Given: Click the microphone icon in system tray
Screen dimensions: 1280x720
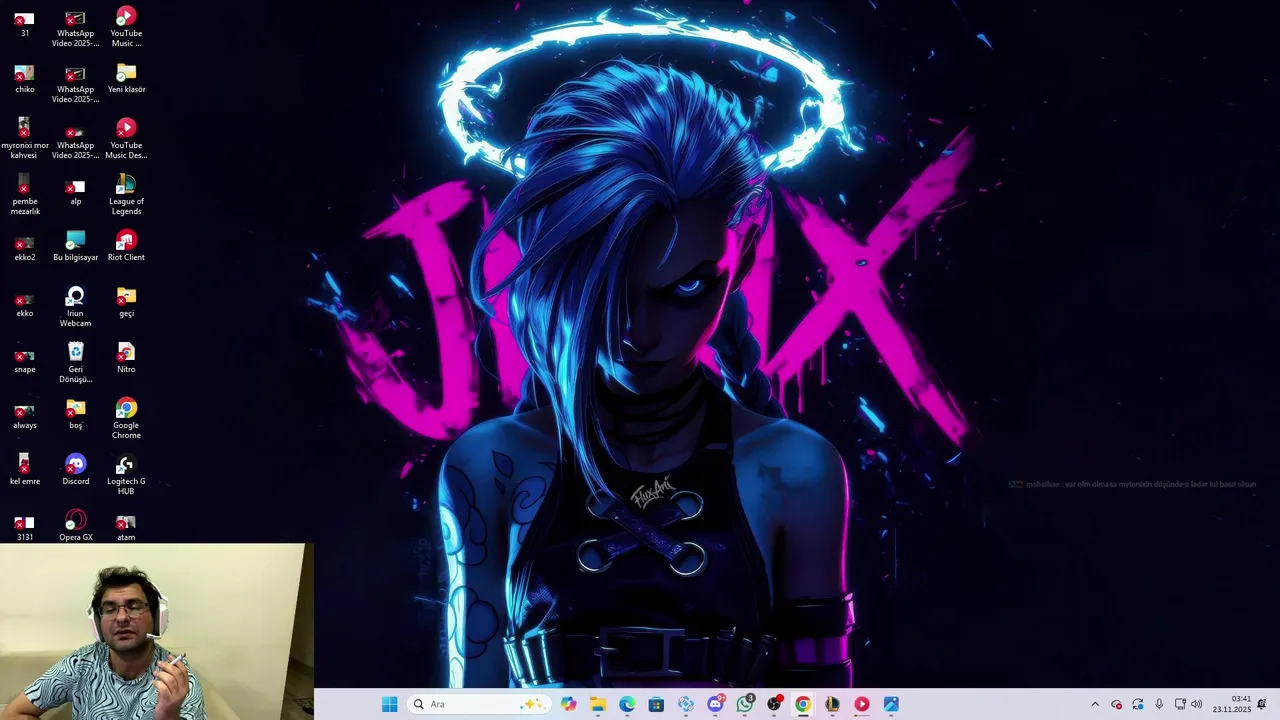Looking at the screenshot, I should 1159,704.
